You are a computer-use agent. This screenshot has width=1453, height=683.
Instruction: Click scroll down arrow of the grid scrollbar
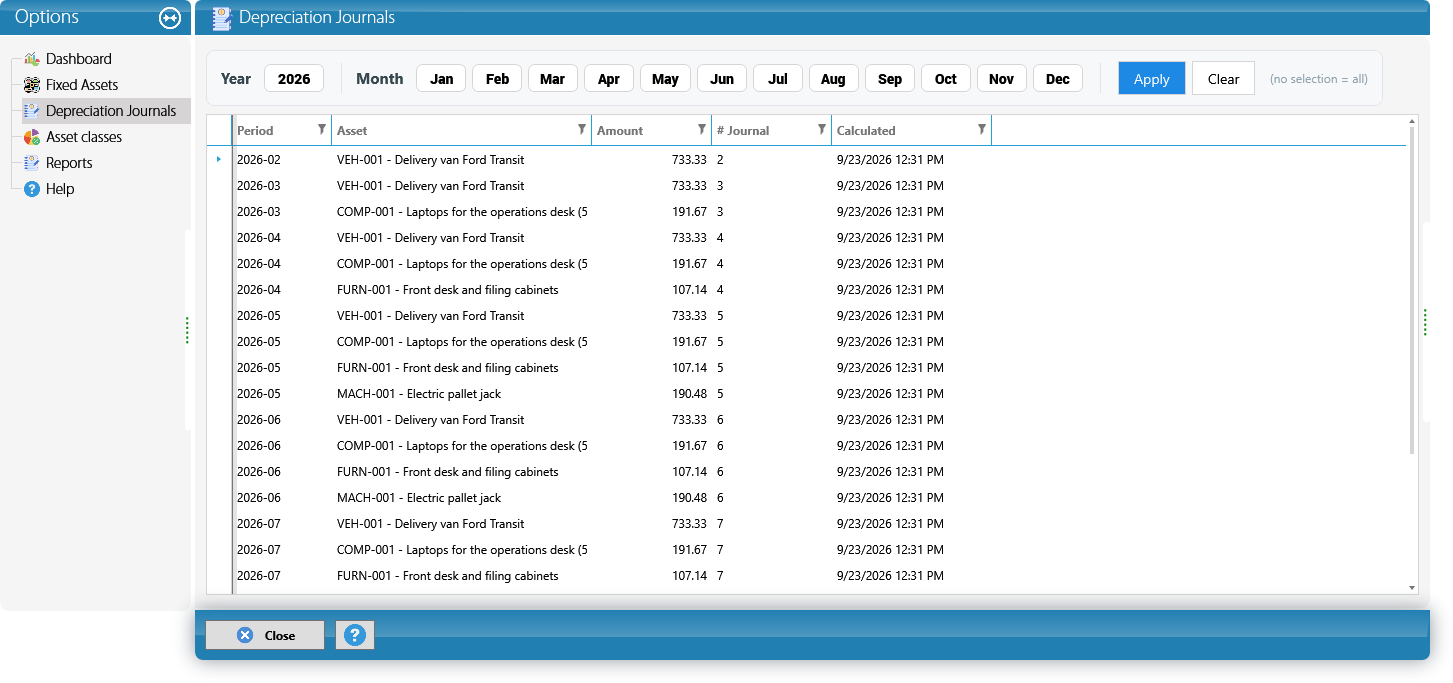(x=1412, y=588)
